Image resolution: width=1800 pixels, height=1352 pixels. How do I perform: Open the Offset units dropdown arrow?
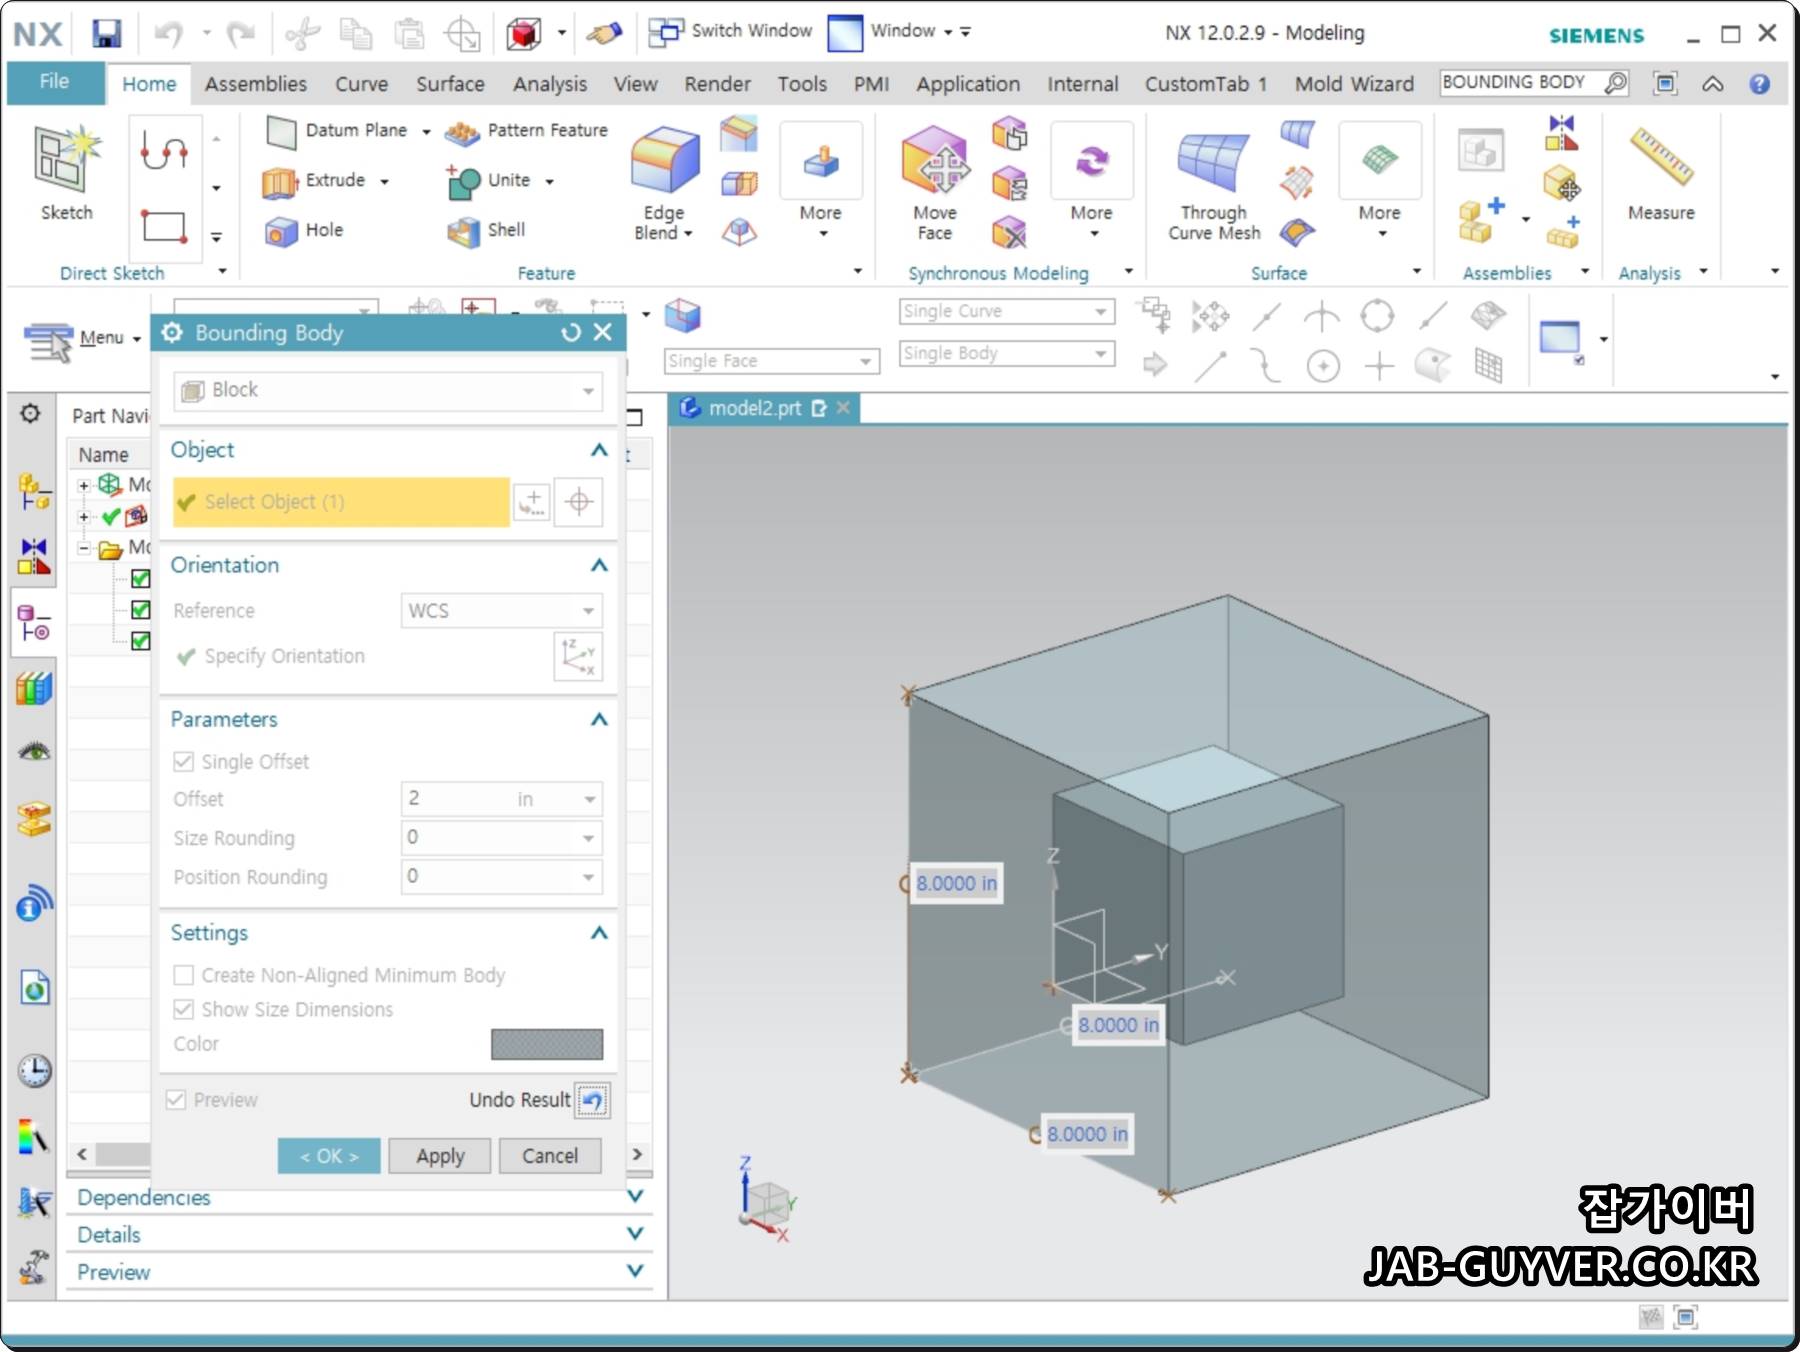click(590, 799)
